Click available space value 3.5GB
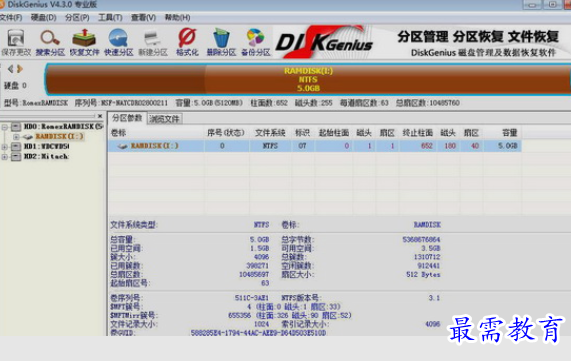The width and height of the screenshot is (571, 361). pos(430,248)
